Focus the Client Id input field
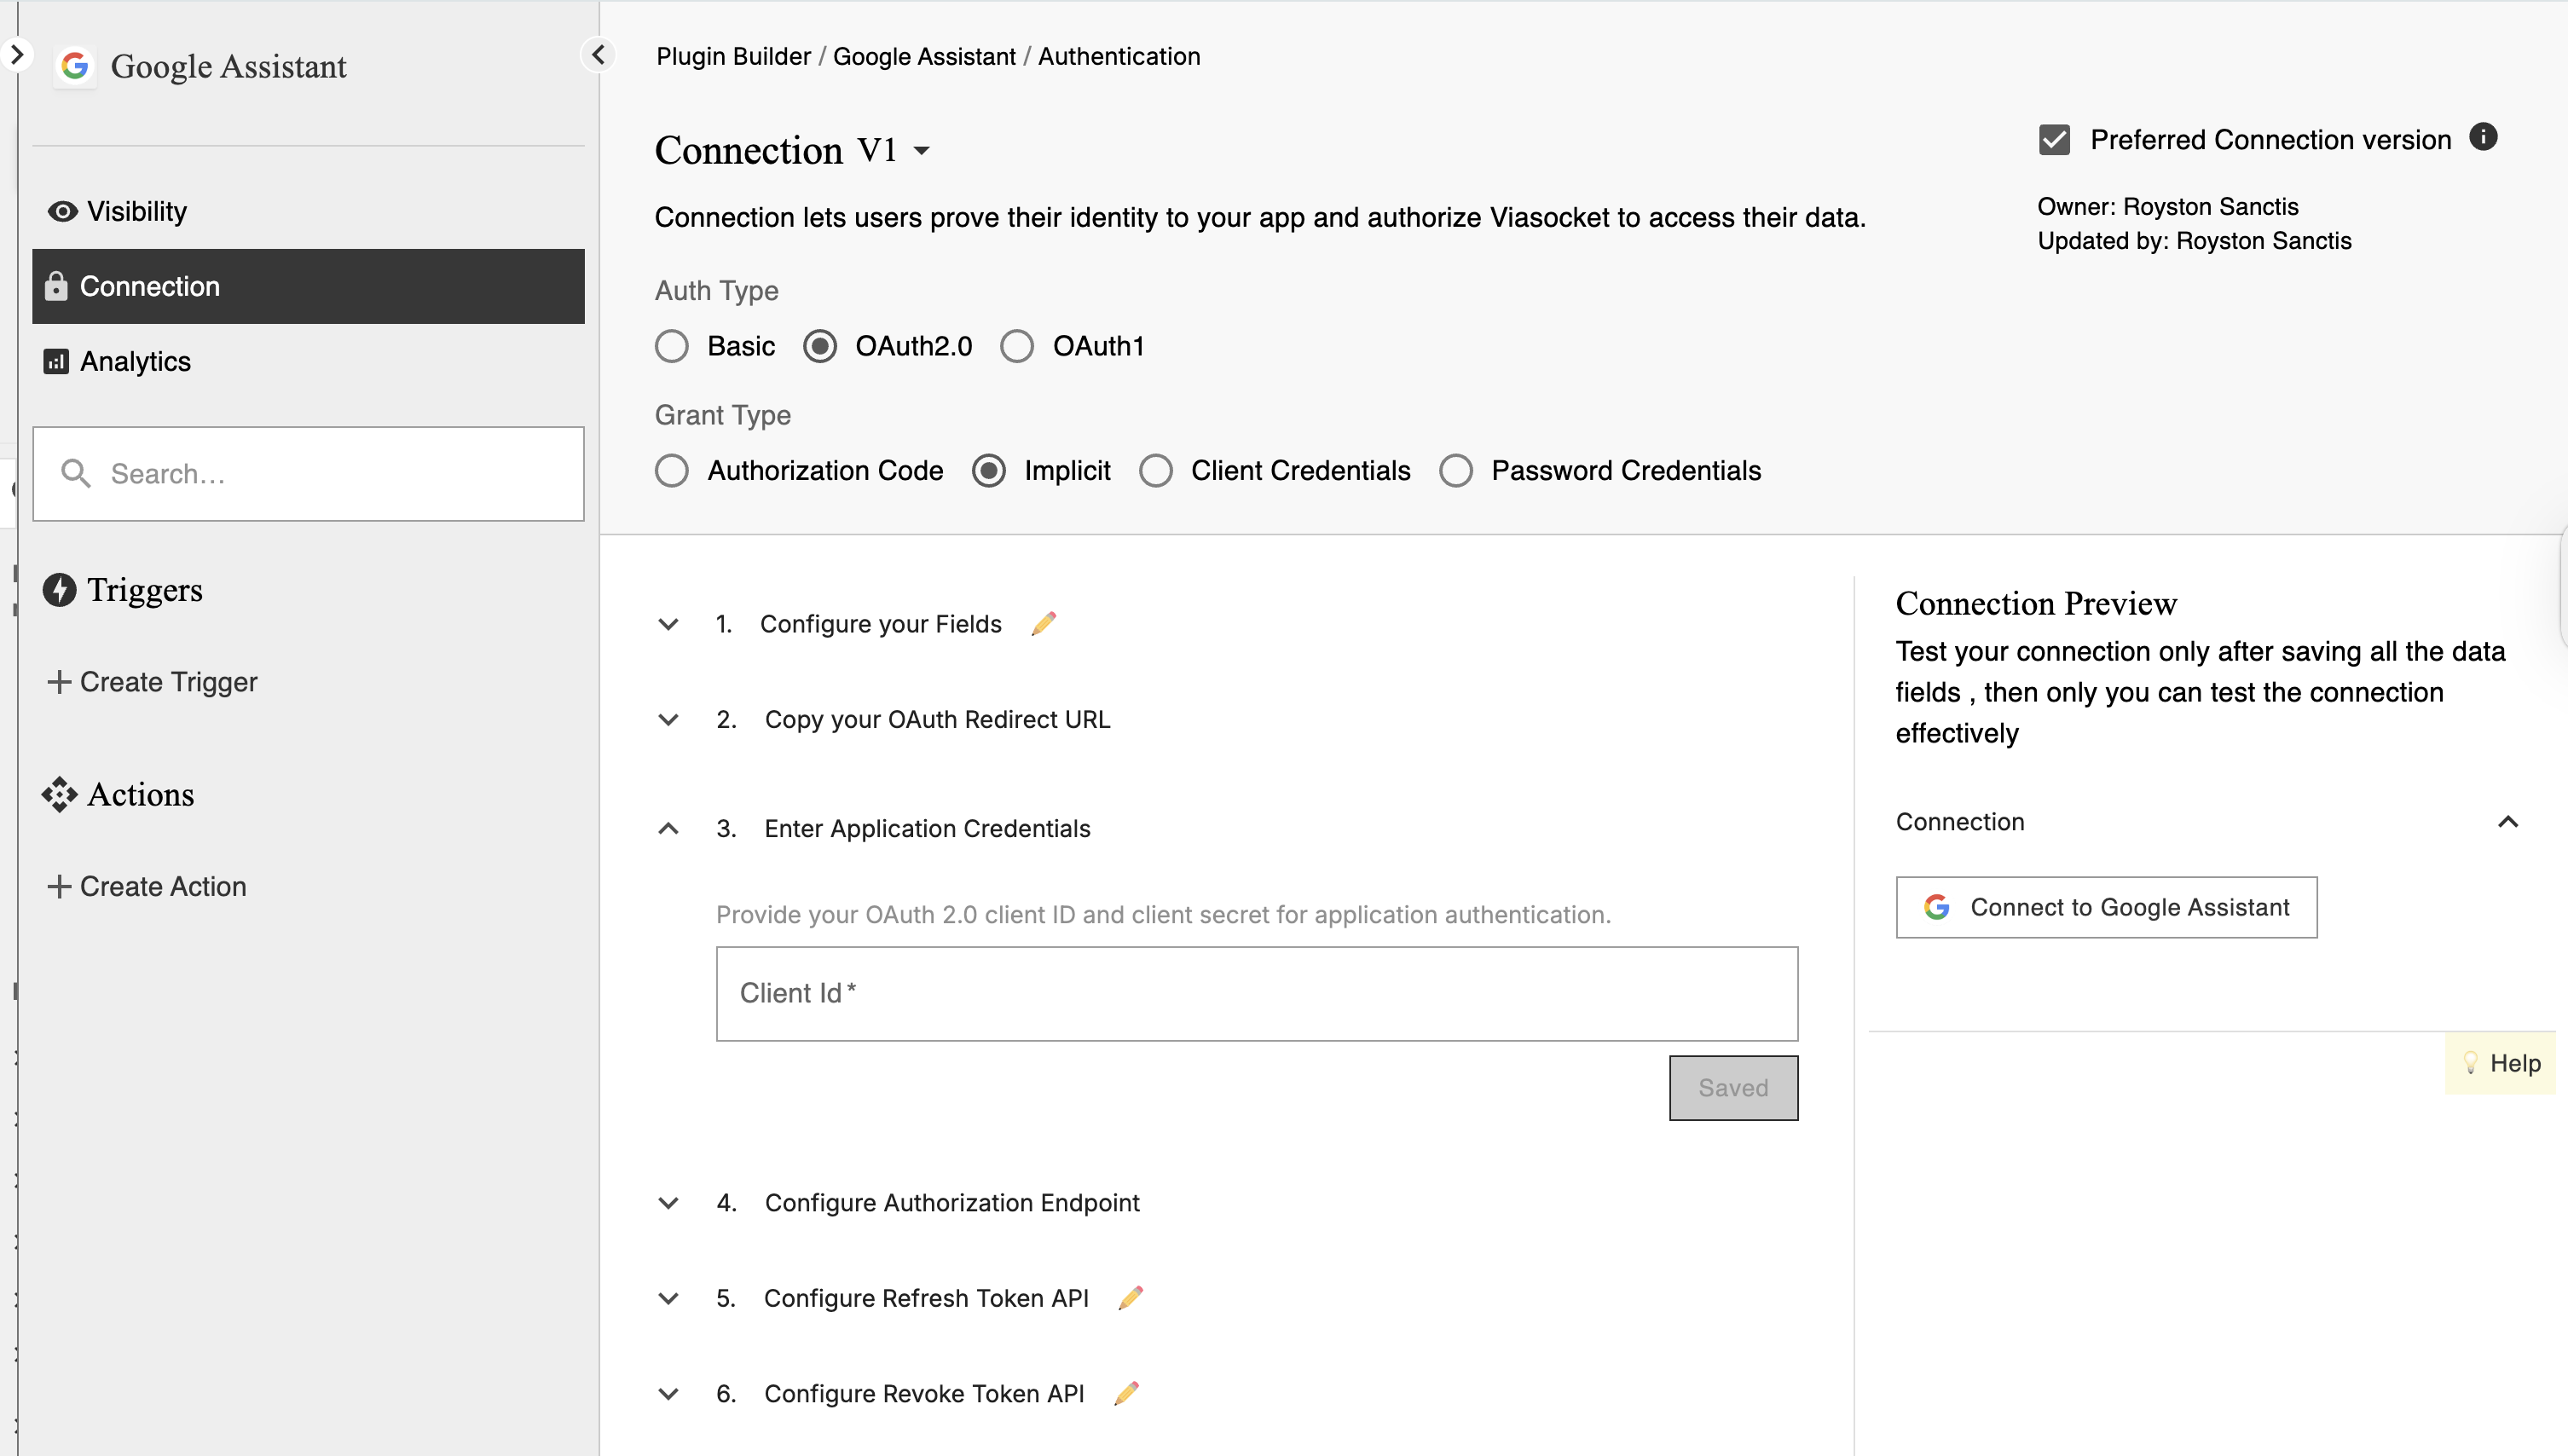Screen dimensions: 2568x1456 coord(1257,994)
